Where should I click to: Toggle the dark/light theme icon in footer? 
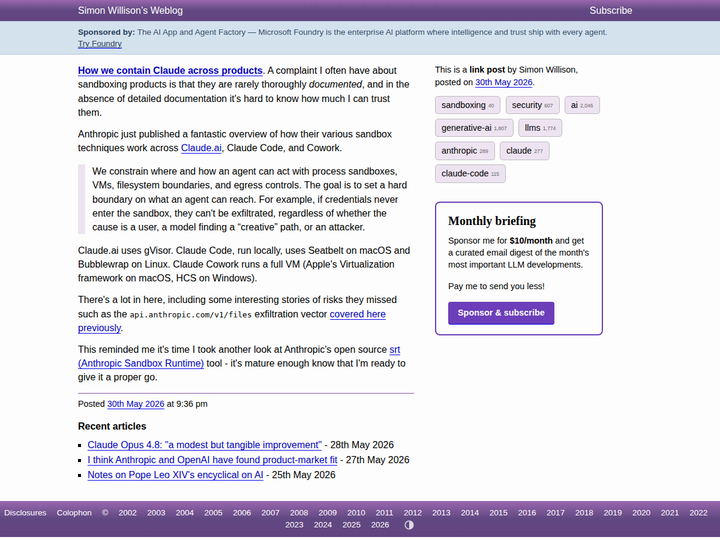(409, 525)
